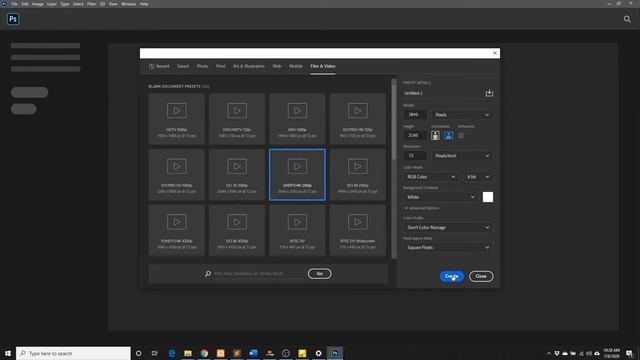
Task: Open the White background contents dropdown
Action: (441, 197)
